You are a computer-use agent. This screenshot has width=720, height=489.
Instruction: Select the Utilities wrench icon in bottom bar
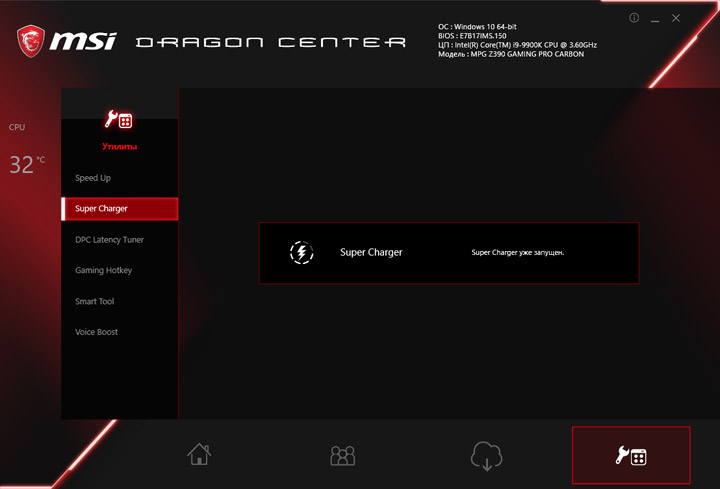[631, 455]
